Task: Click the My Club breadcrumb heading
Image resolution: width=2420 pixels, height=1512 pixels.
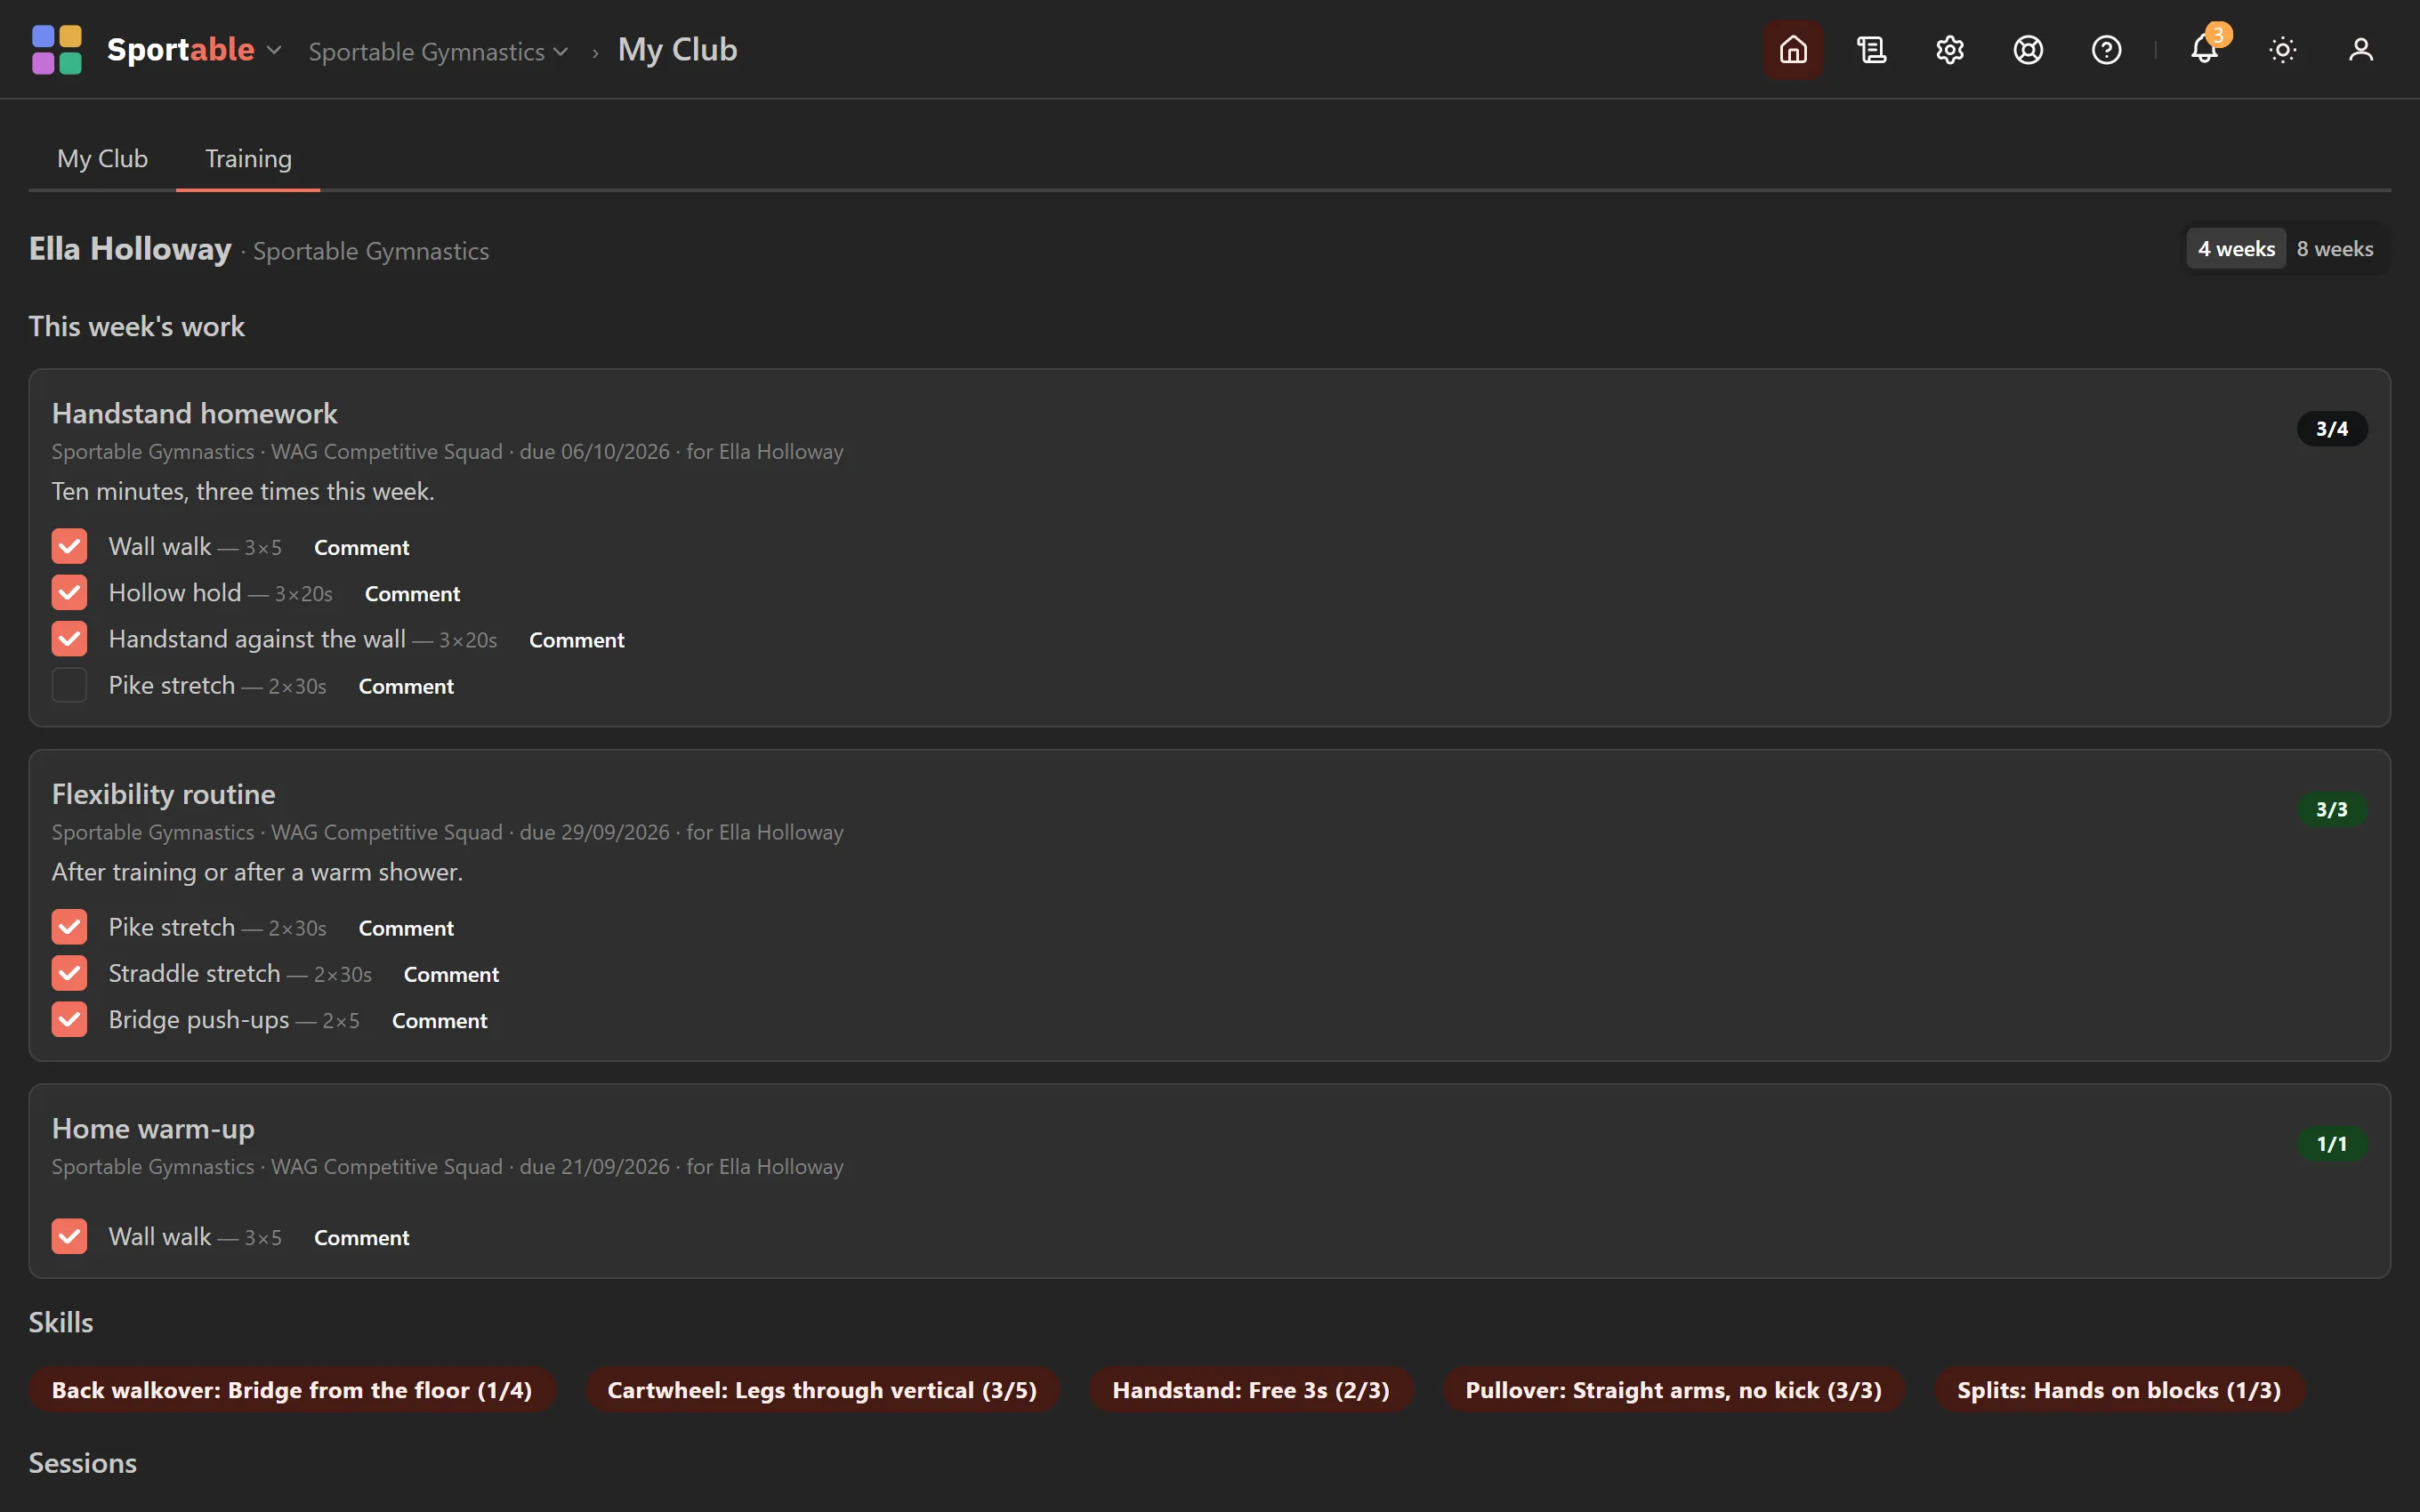Action: coord(677,49)
